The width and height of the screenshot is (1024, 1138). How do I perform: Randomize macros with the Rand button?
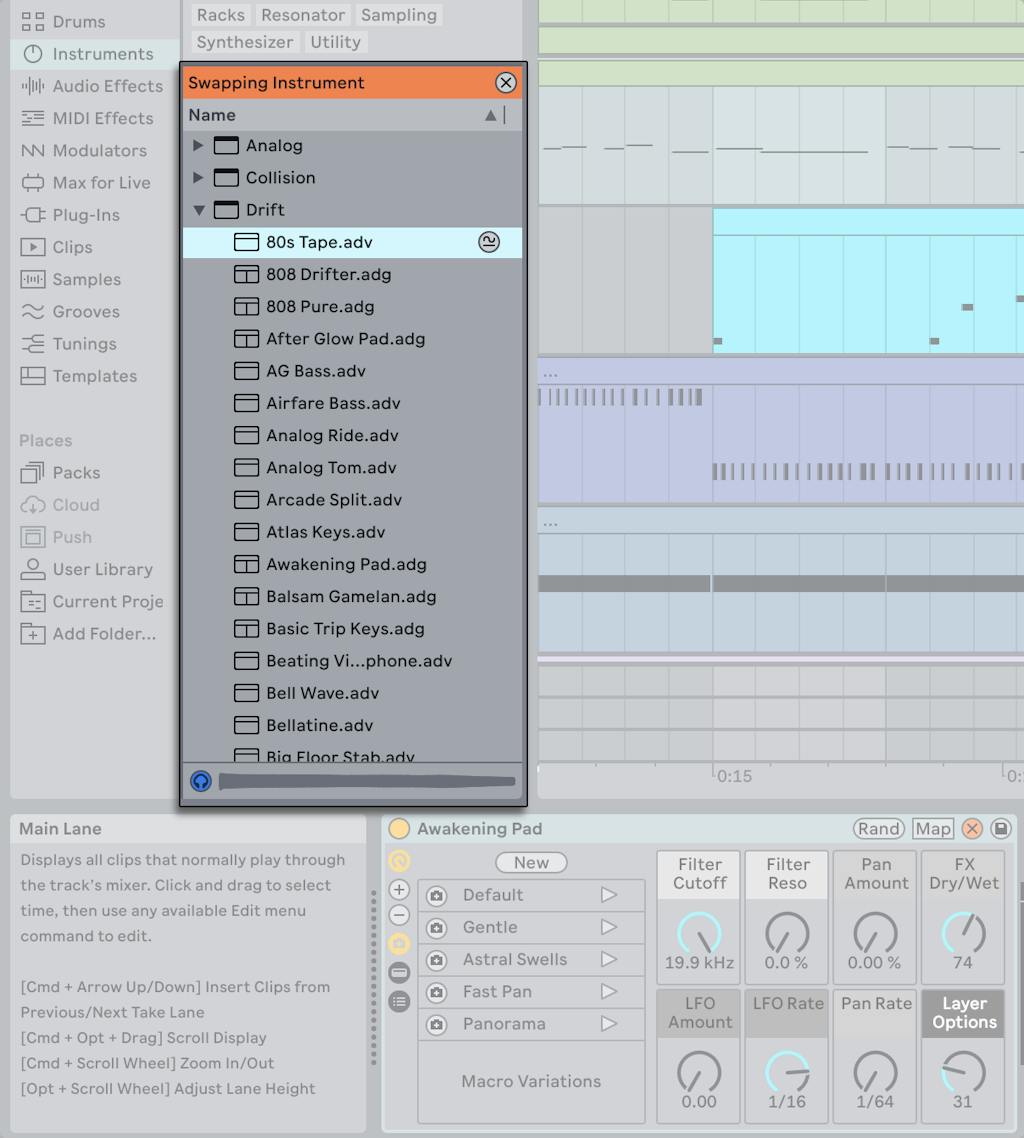(878, 828)
